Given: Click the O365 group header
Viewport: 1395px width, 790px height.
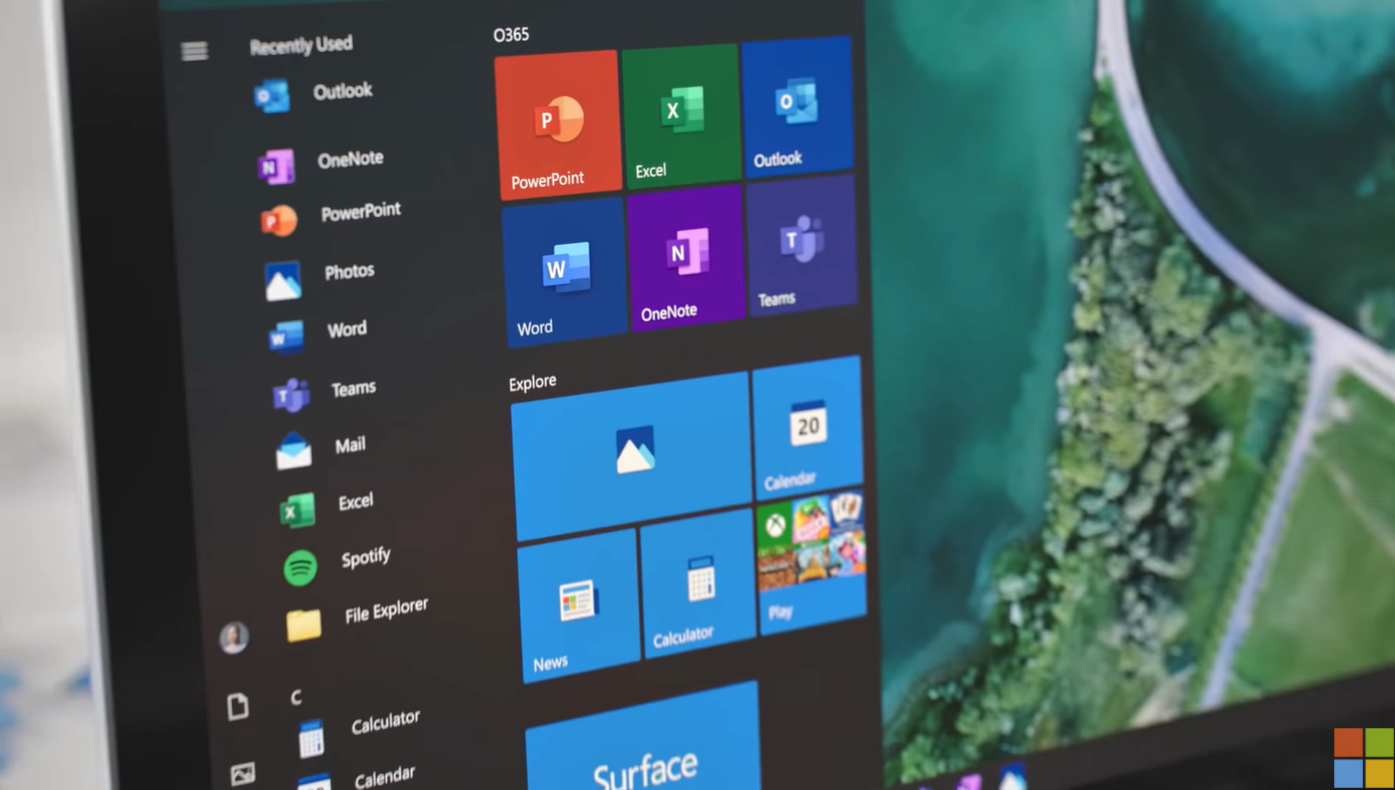Looking at the screenshot, I should tap(511, 35).
